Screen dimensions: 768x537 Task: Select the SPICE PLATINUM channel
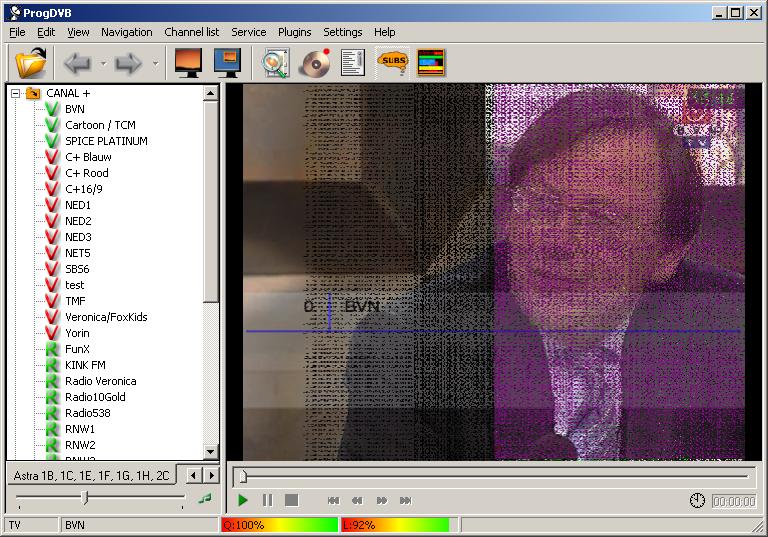tap(106, 141)
